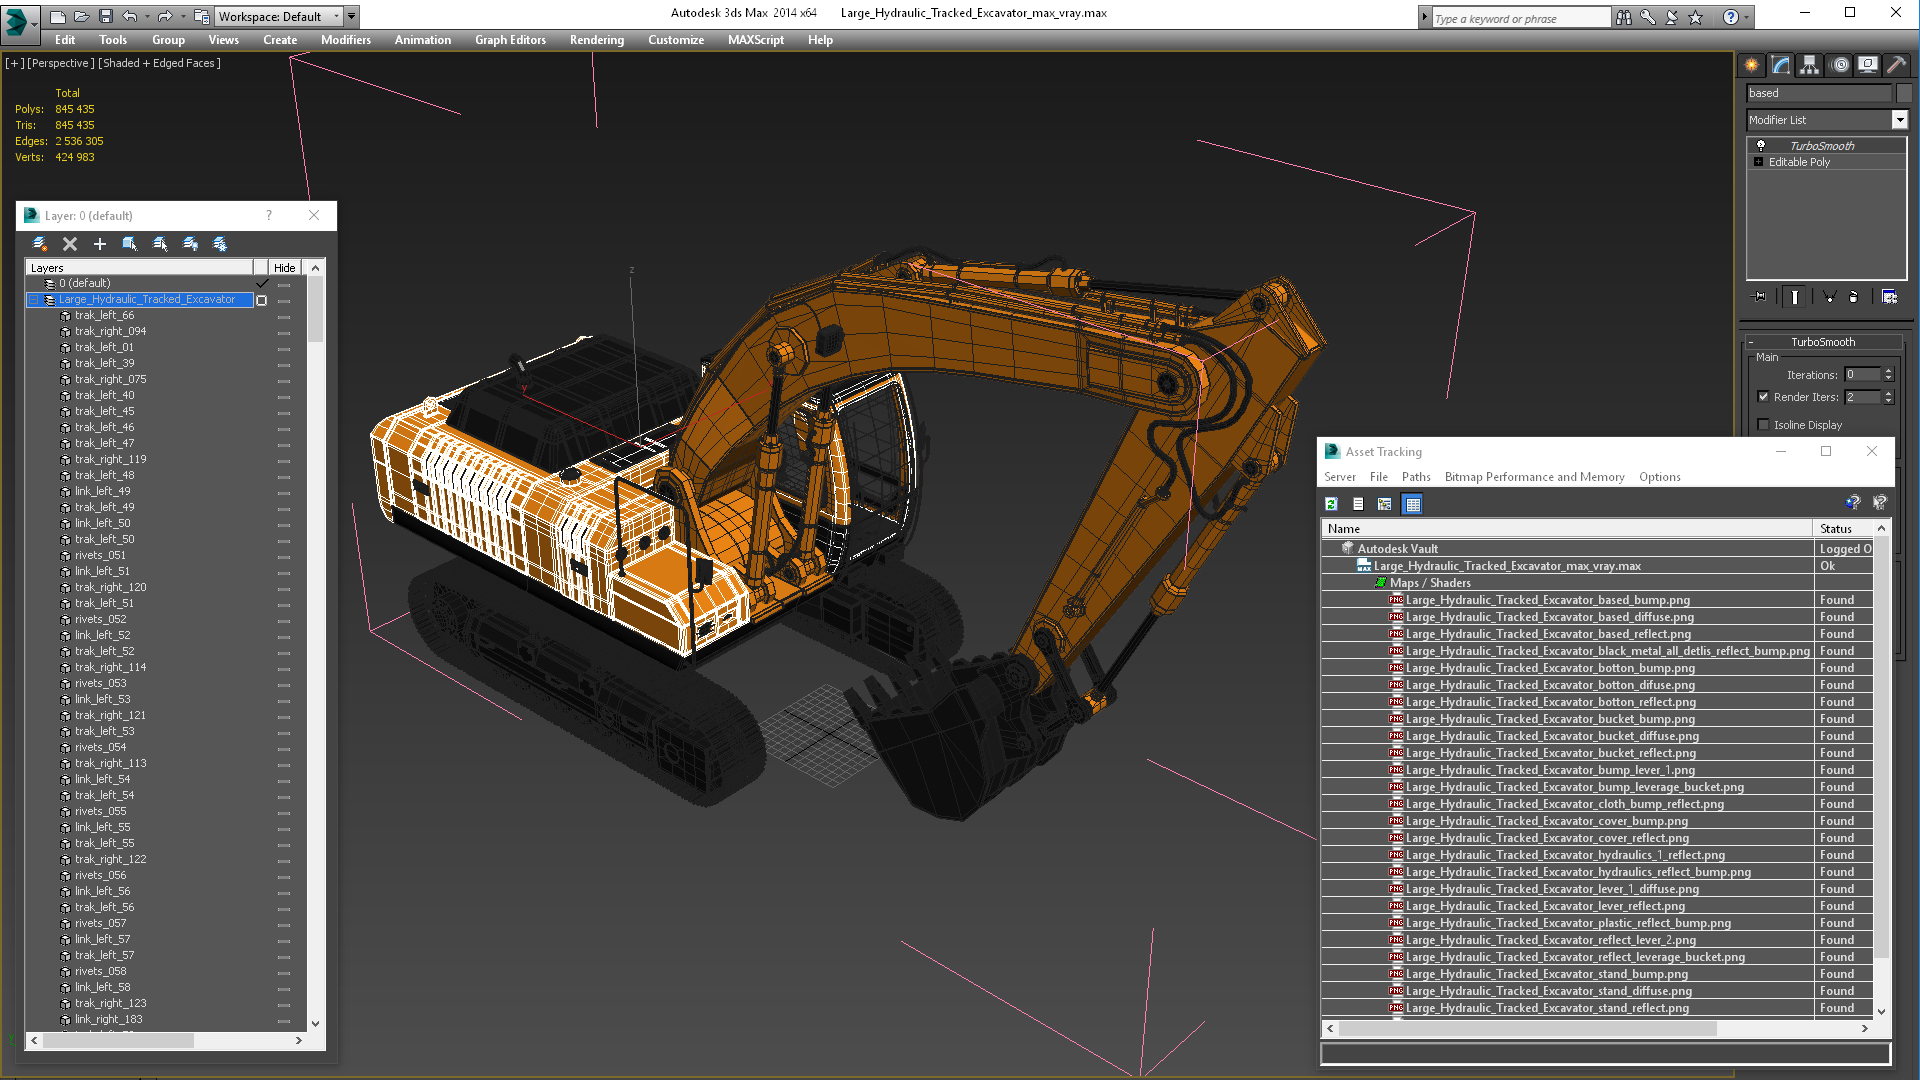
Task: Open the Motion command panel tab
Action: (x=1840, y=65)
